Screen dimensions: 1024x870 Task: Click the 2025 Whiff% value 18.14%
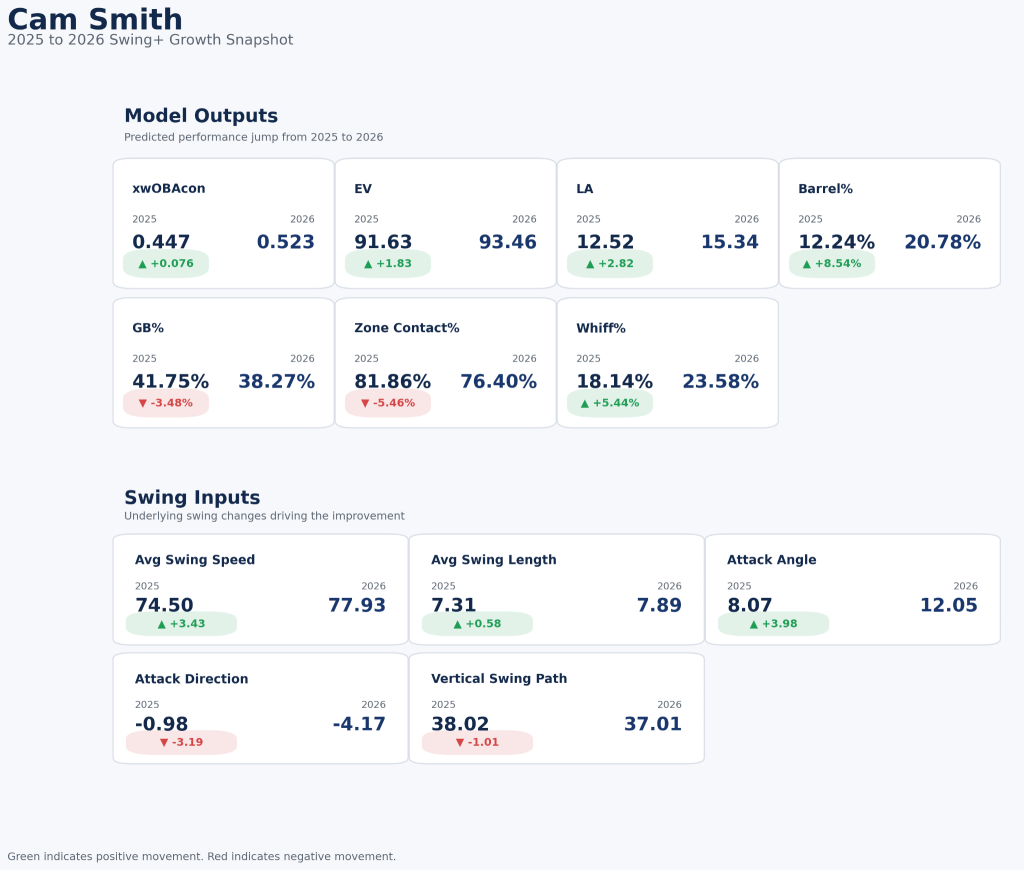click(614, 382)
